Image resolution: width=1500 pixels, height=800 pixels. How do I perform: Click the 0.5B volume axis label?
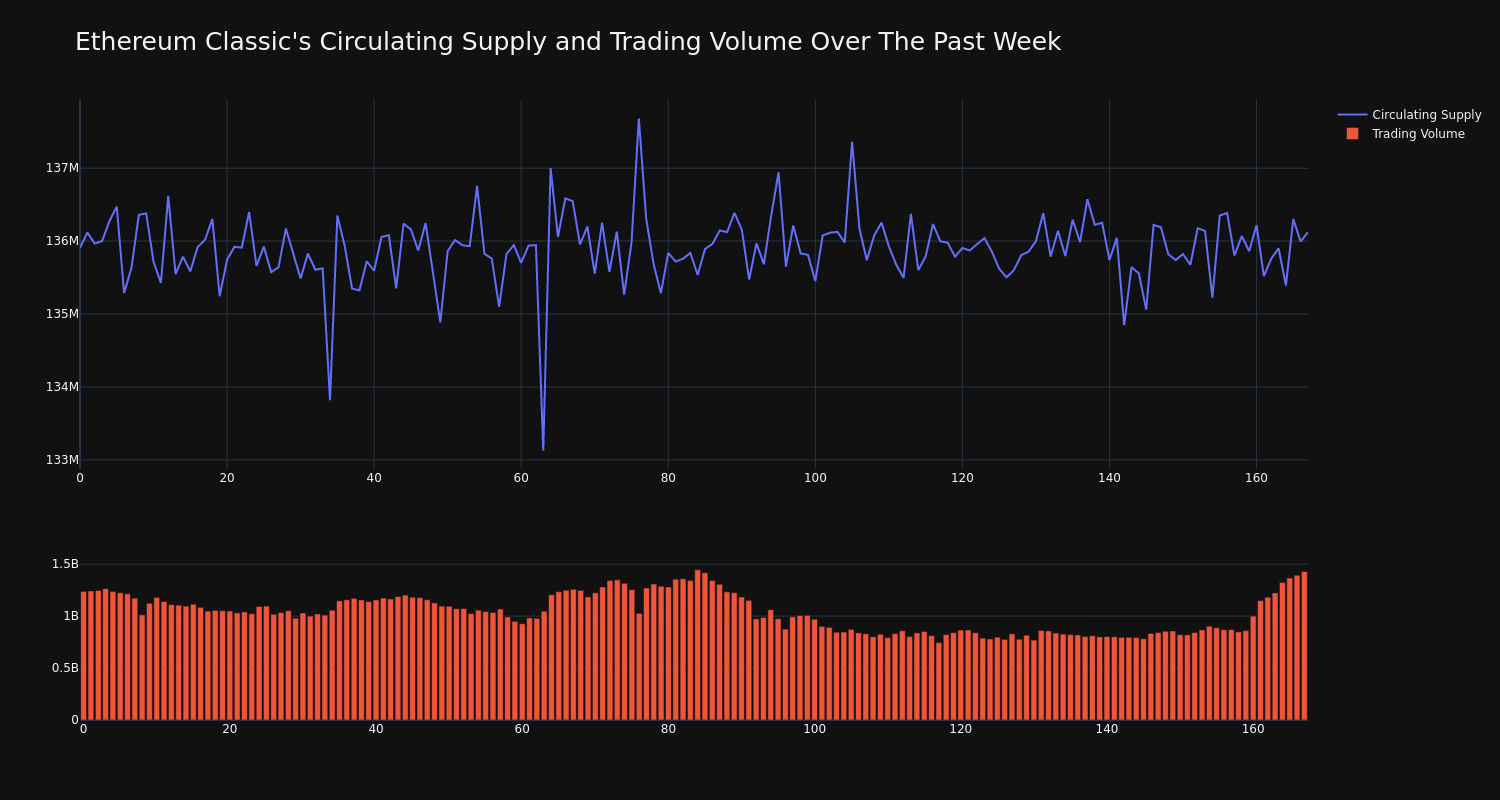(65, 668)
